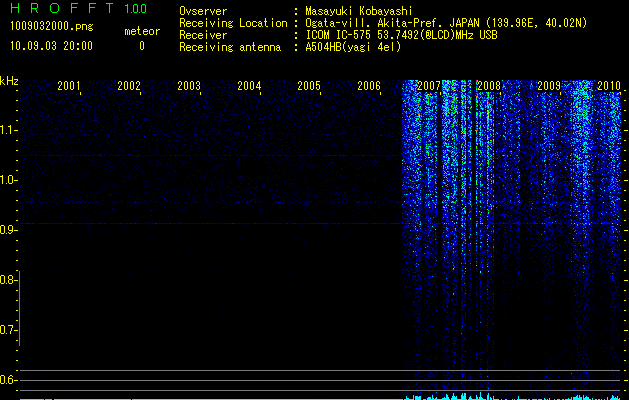This screenshot has height=400, width=629.
Task: Select the ICOM IC-575 53.7492 MHz receiver text
Action: (401, 35)
